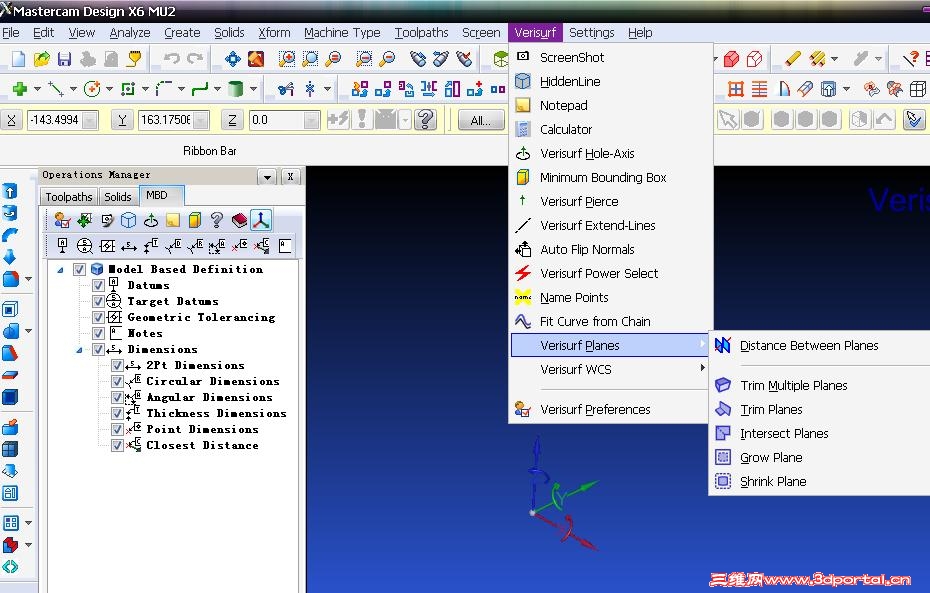
Task: Click the Y coordinate value field
Action: tap(165, 120)
